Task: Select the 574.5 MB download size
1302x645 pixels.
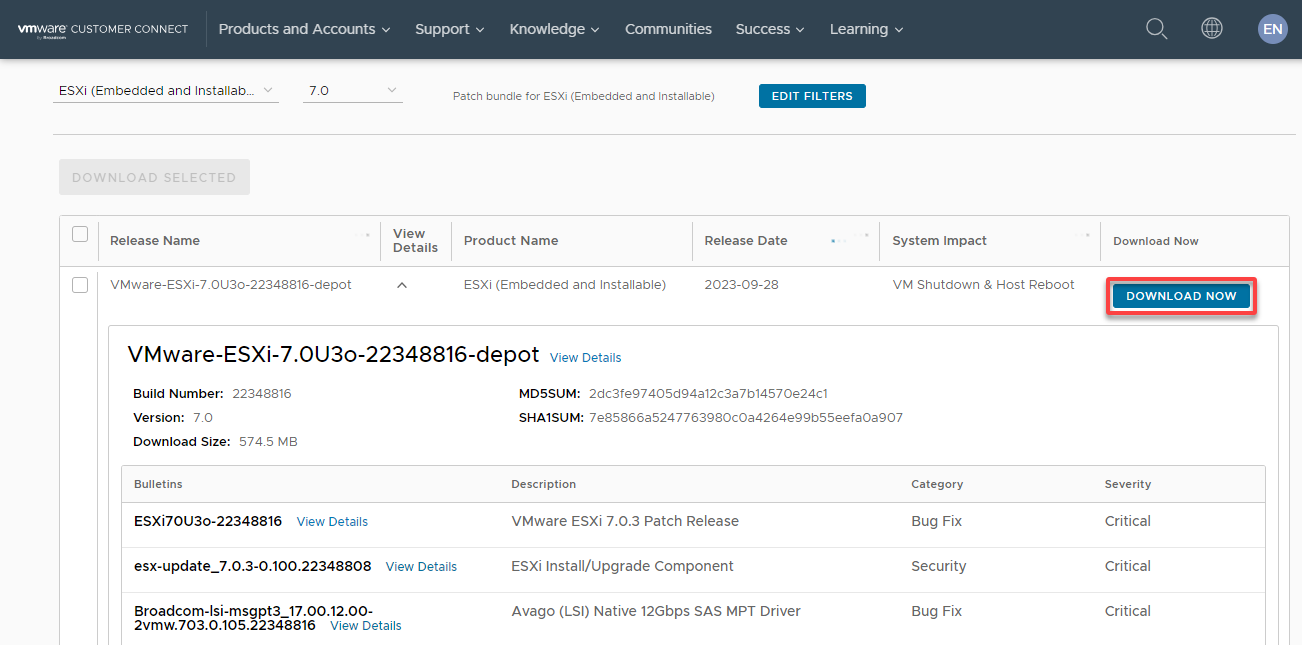Action: [268, 442]
